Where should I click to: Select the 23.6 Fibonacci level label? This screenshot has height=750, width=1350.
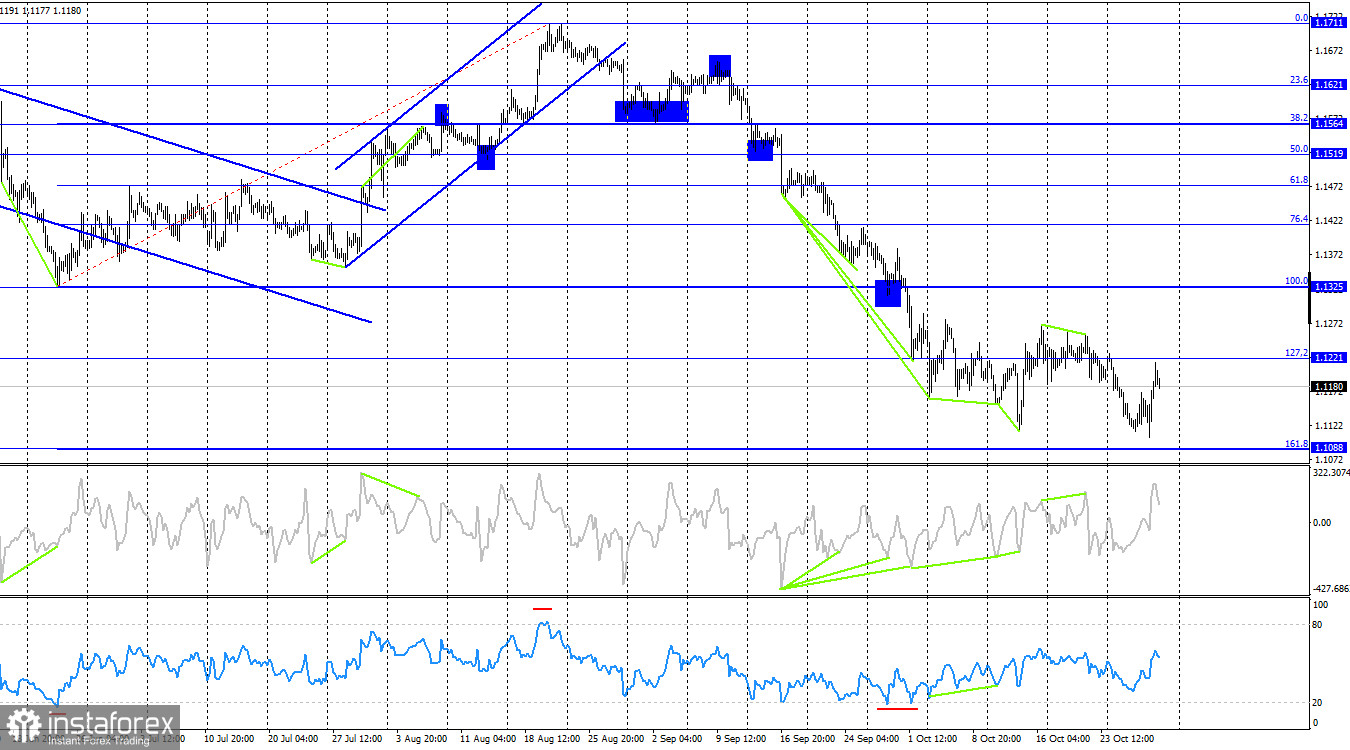[1299, 80]
